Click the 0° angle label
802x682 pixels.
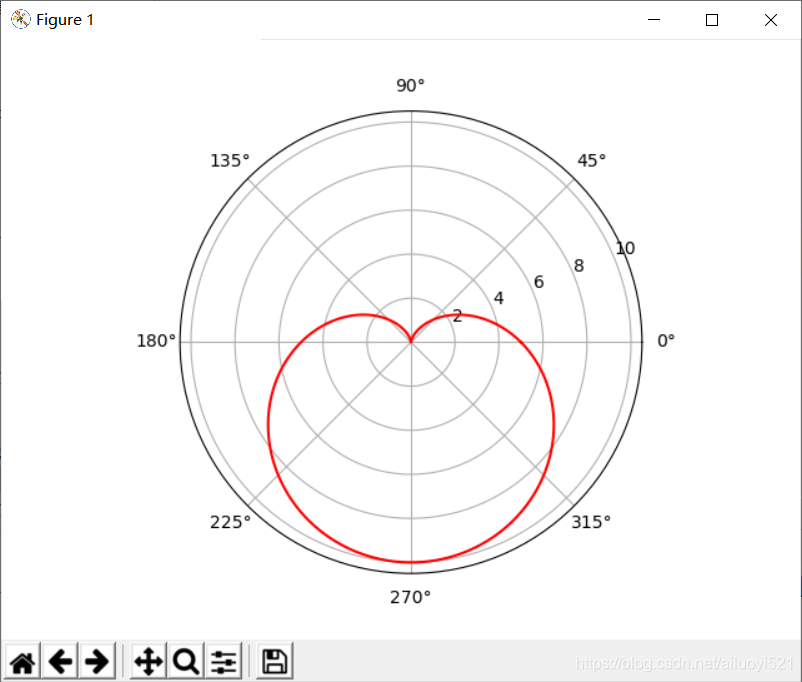(x=666, y=341)
